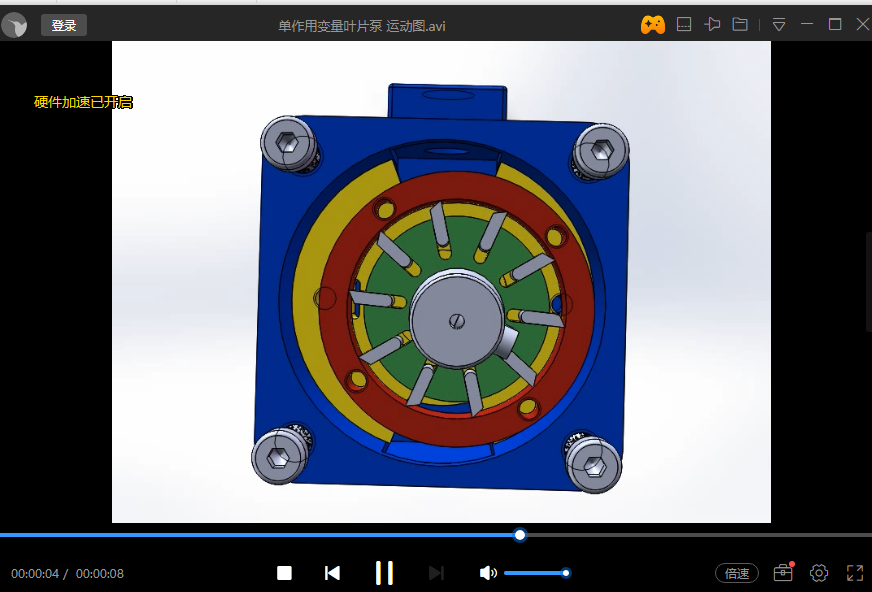Adjust the volume slider
The image size is (872, 592).
tap(537, 573)
